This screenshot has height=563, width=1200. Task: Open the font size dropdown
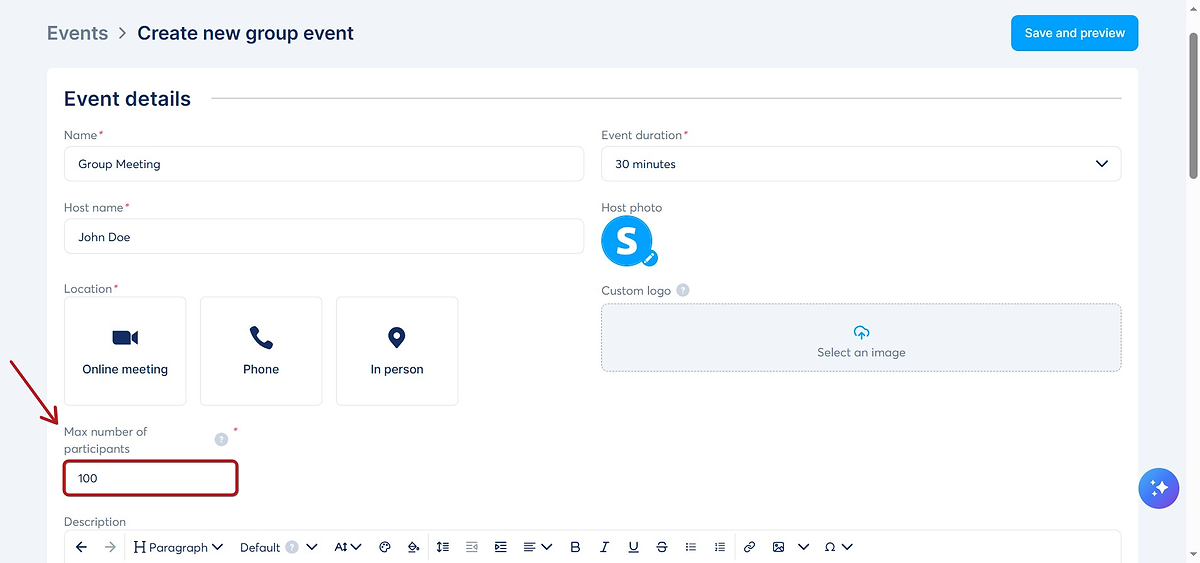tap(348, 547)
